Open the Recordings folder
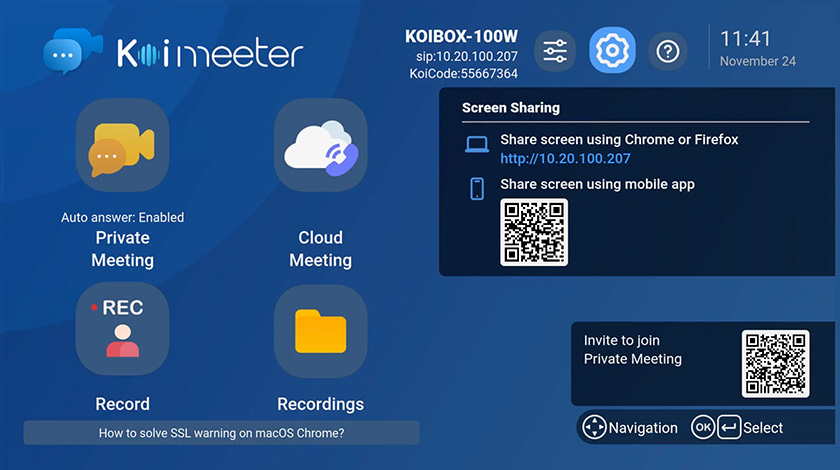Image resolution: width=840 pixels, height=470 pixels. point(320,329)
